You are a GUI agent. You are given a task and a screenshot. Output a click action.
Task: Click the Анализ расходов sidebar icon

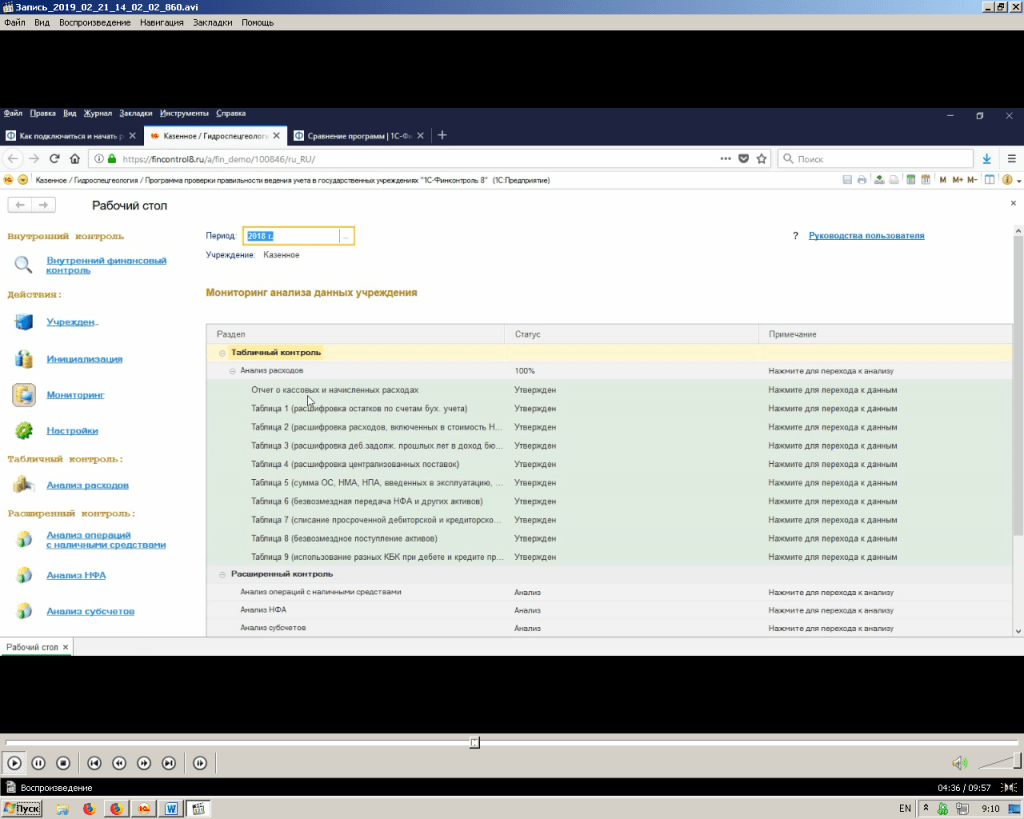(24, 485)
